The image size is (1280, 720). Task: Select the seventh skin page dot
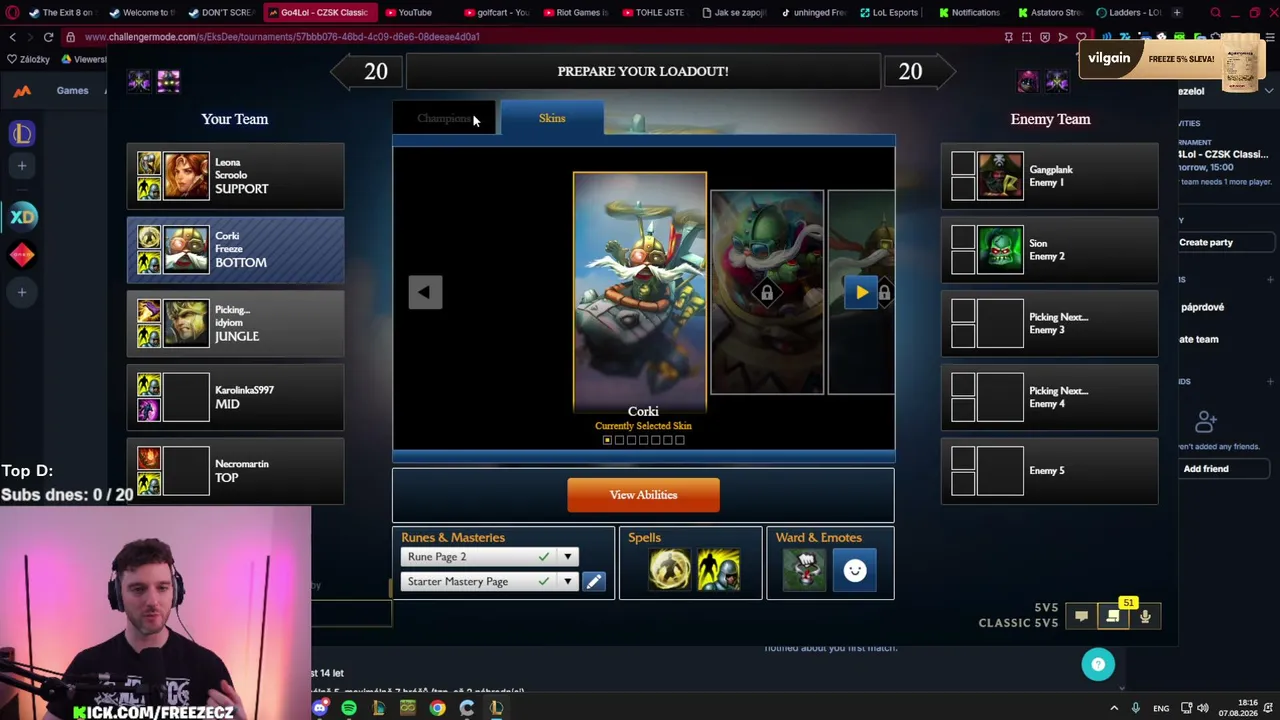680,440
